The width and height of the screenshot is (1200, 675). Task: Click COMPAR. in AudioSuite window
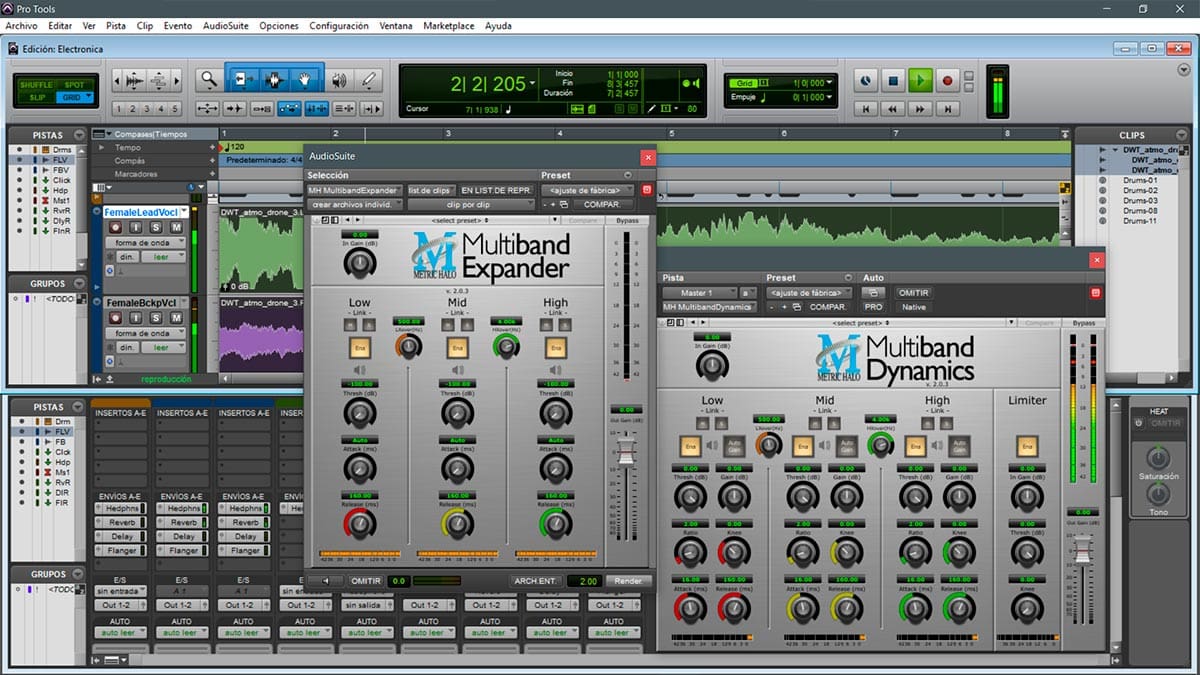[603, 204]
